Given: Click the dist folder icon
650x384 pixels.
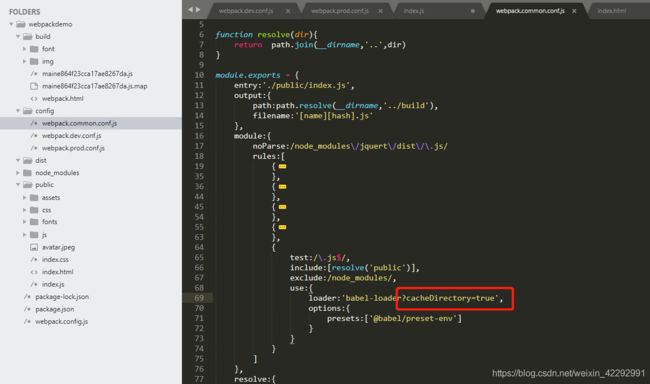Looking at the screenshot, I should [x=27, y=160].
